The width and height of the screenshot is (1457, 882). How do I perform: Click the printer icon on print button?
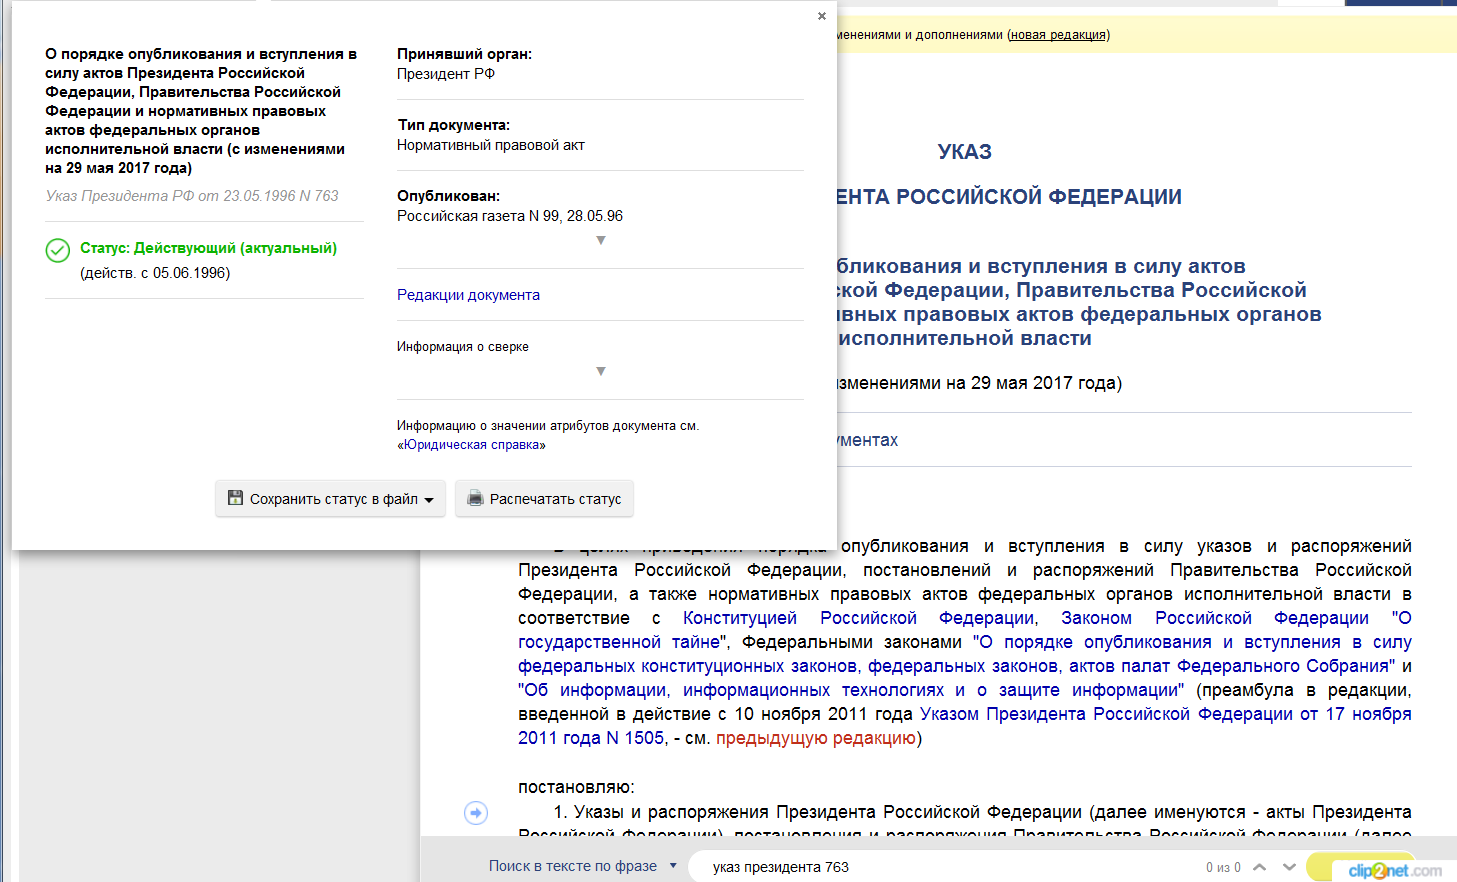point(475,498)
